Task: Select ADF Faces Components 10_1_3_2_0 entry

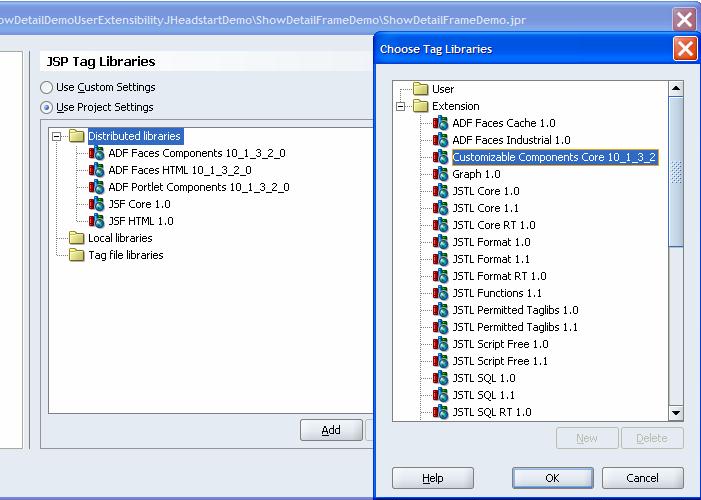Action: point(197,153)
